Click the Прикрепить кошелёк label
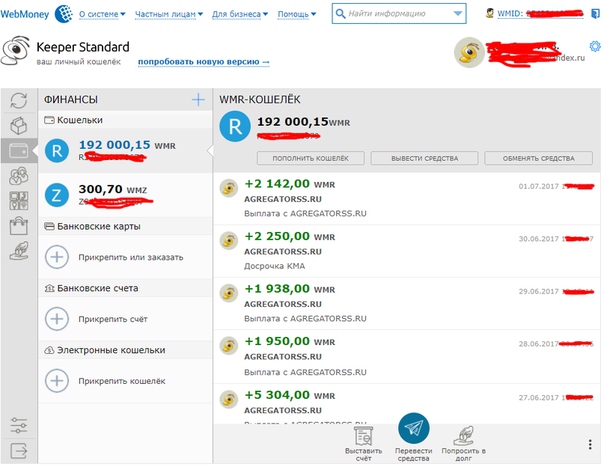The height and width of the screenshot is (467, 604). tap(122, 381)
